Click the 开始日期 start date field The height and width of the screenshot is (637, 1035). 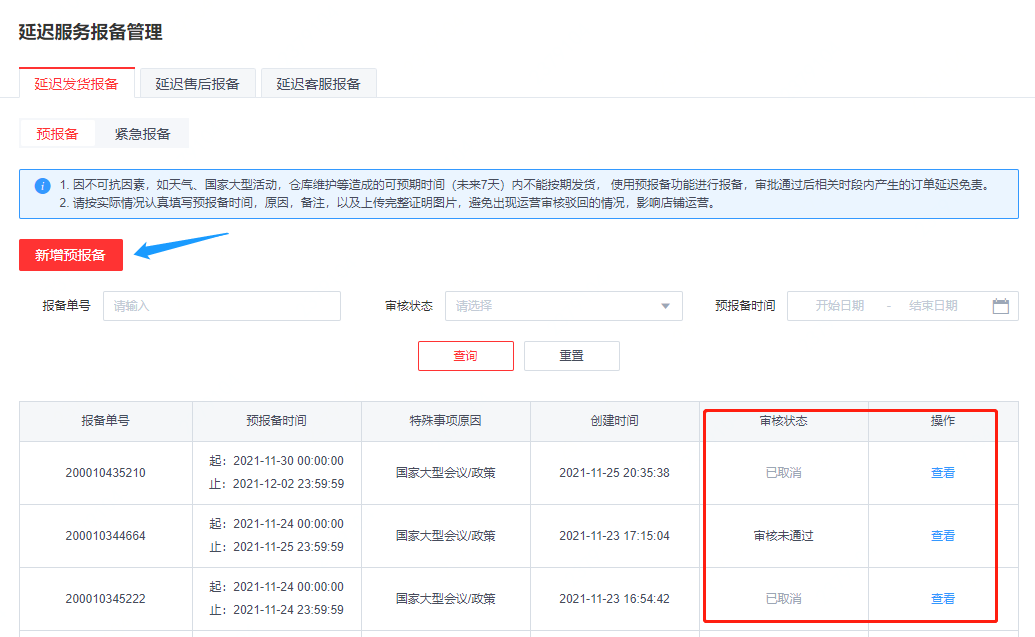point(839,306)
